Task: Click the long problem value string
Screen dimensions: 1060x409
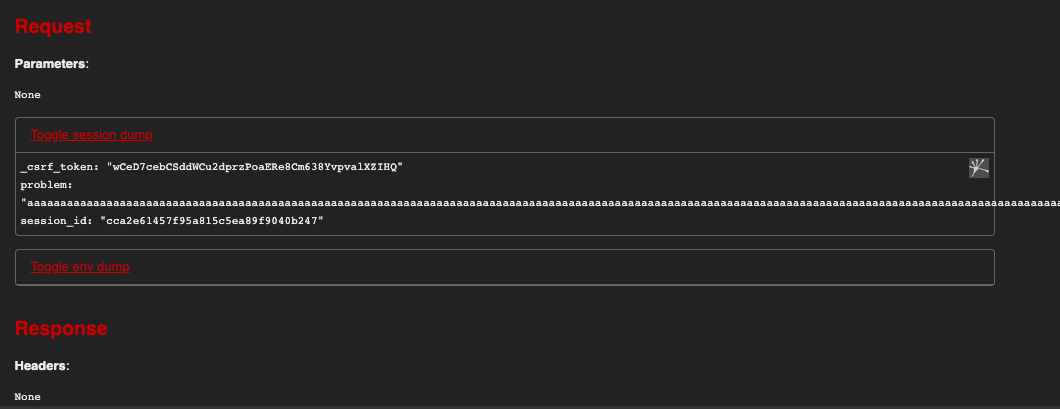Action: point(540,202)
